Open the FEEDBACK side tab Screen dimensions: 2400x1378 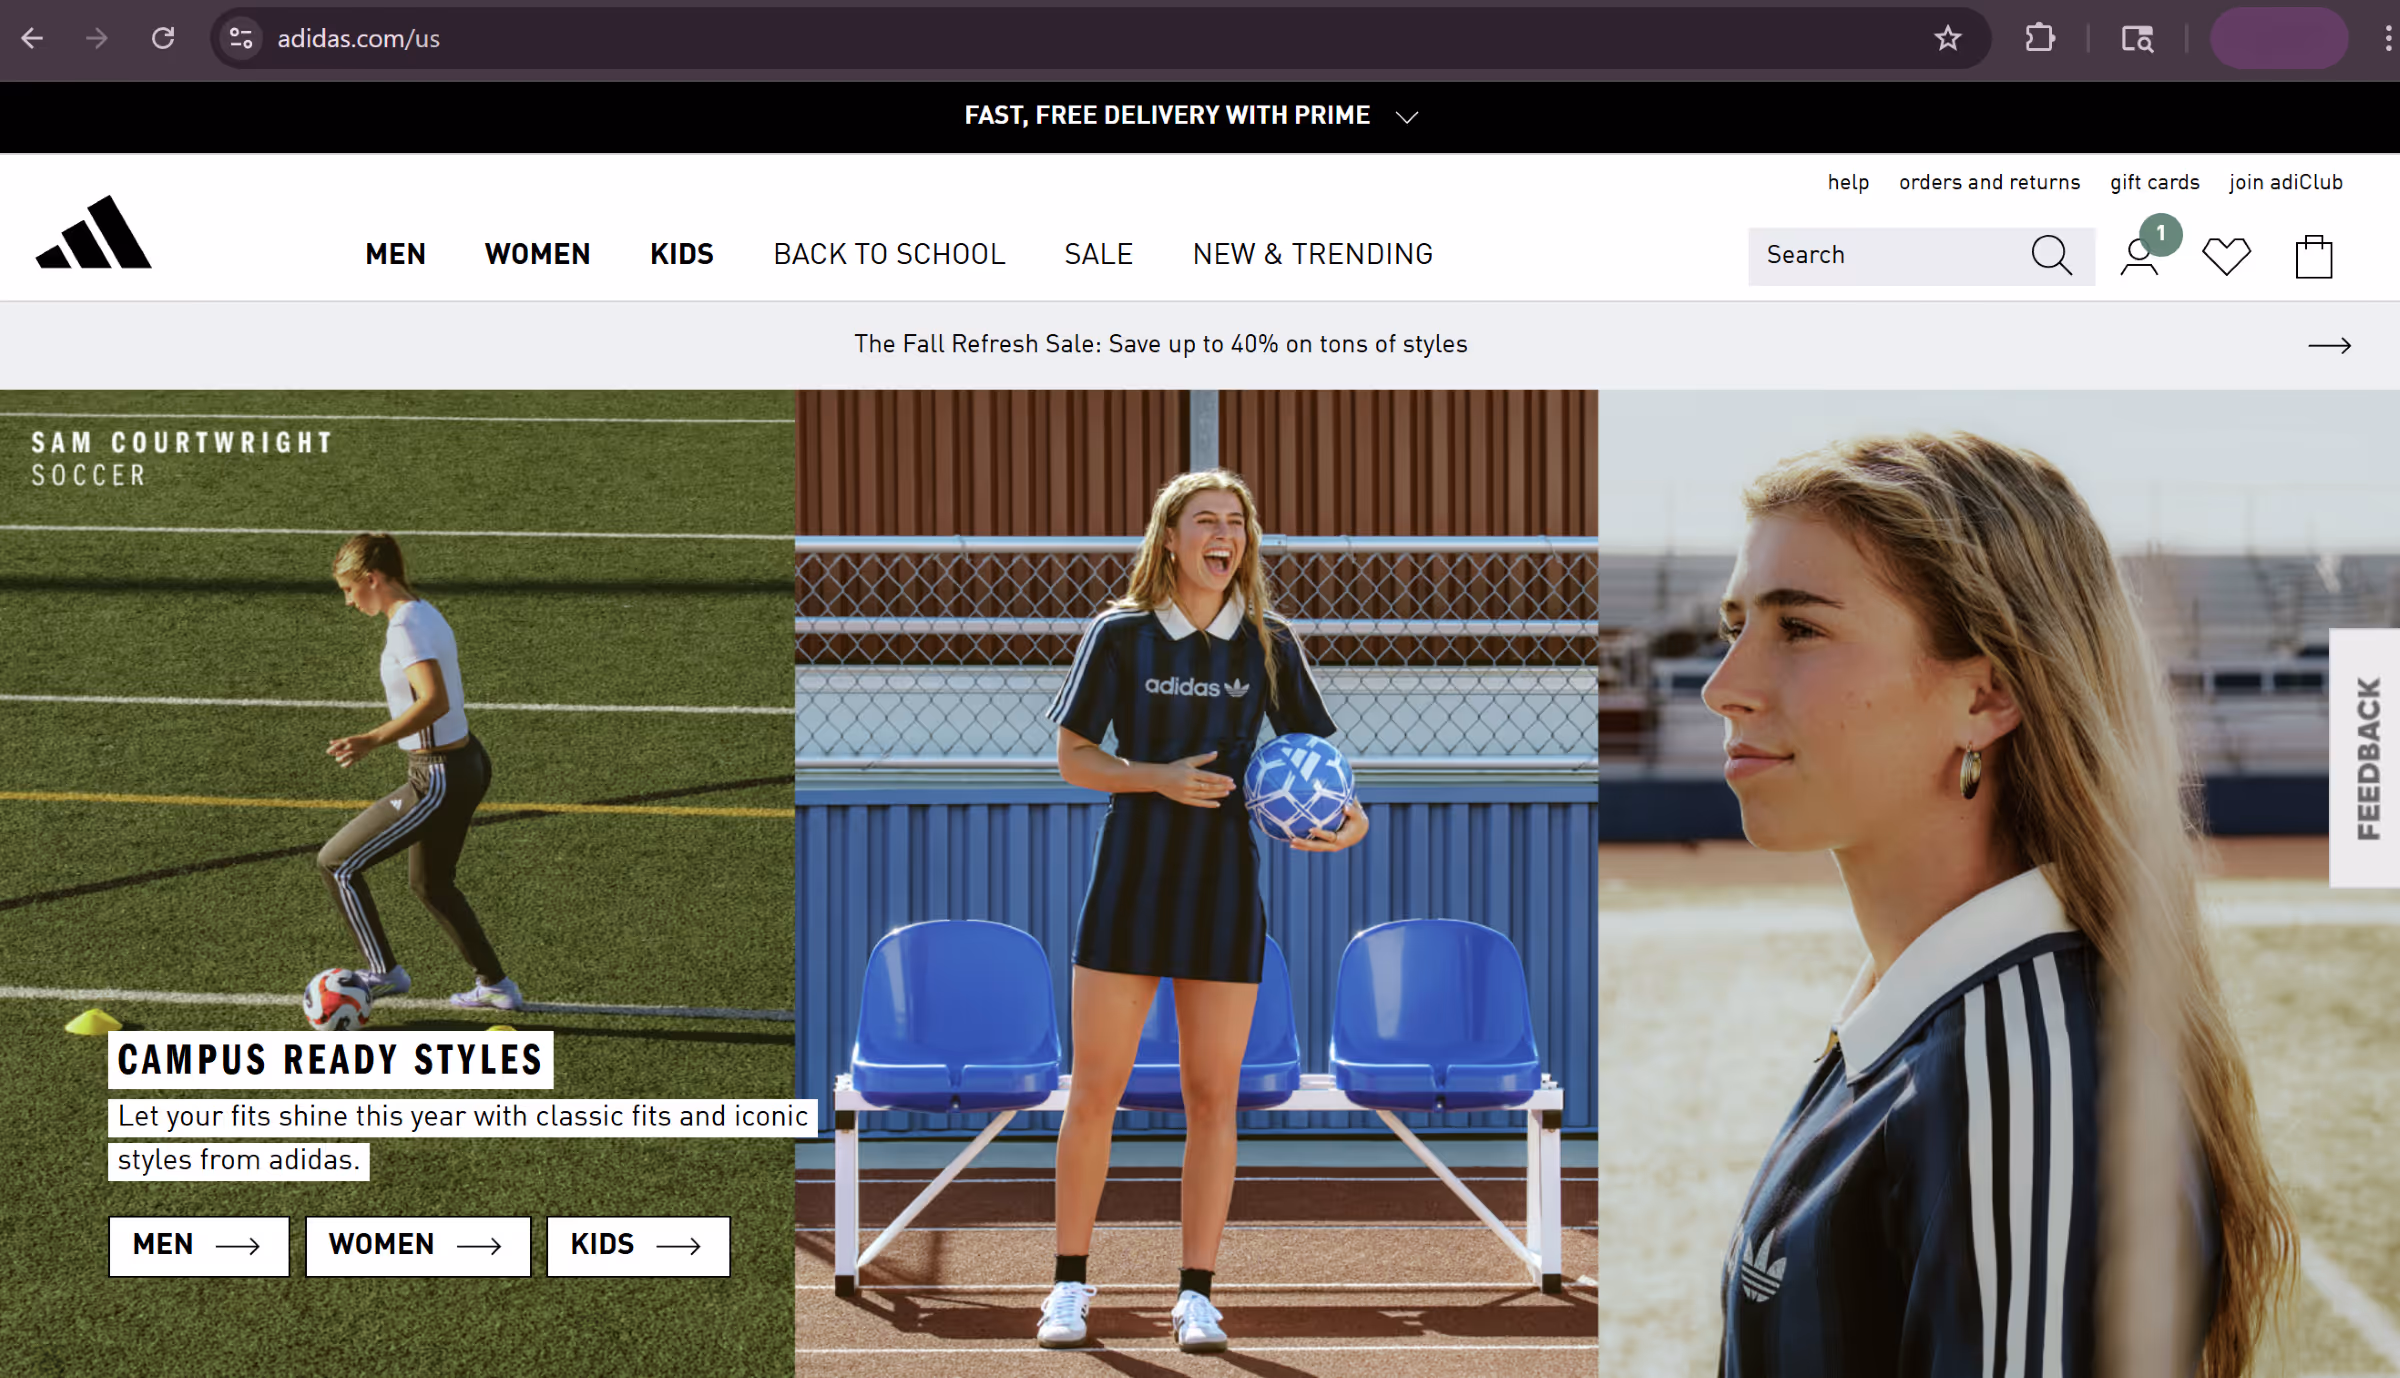pyautogui.click(x=2367, y=758)
